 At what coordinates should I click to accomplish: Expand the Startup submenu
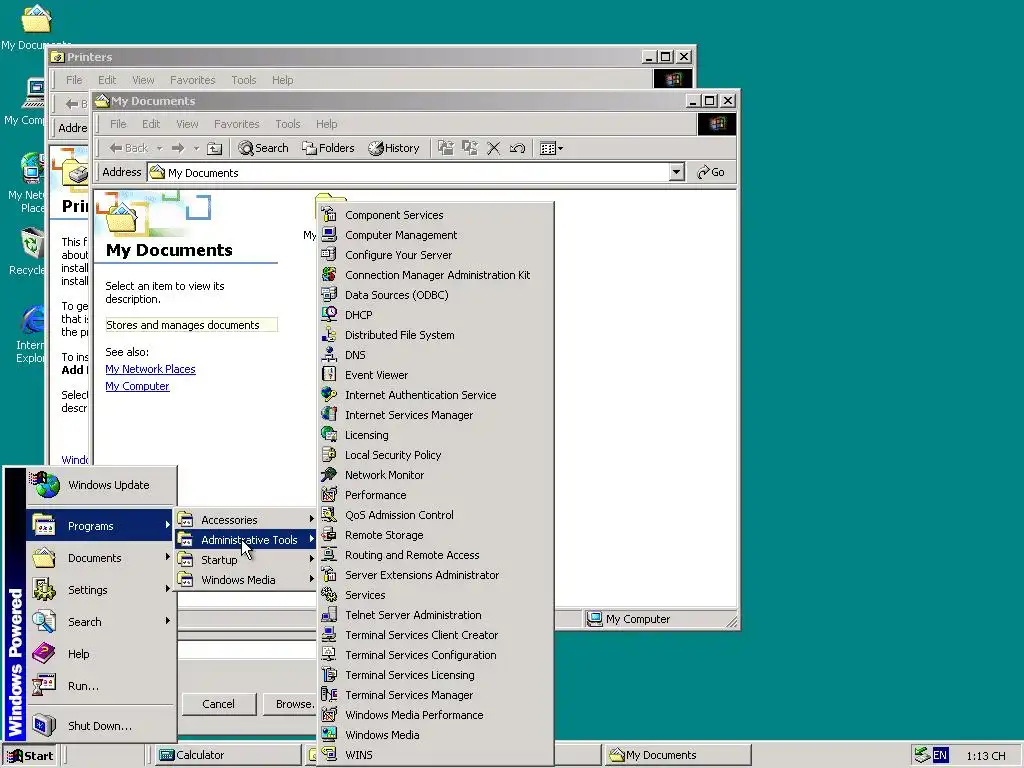[246, 560]
